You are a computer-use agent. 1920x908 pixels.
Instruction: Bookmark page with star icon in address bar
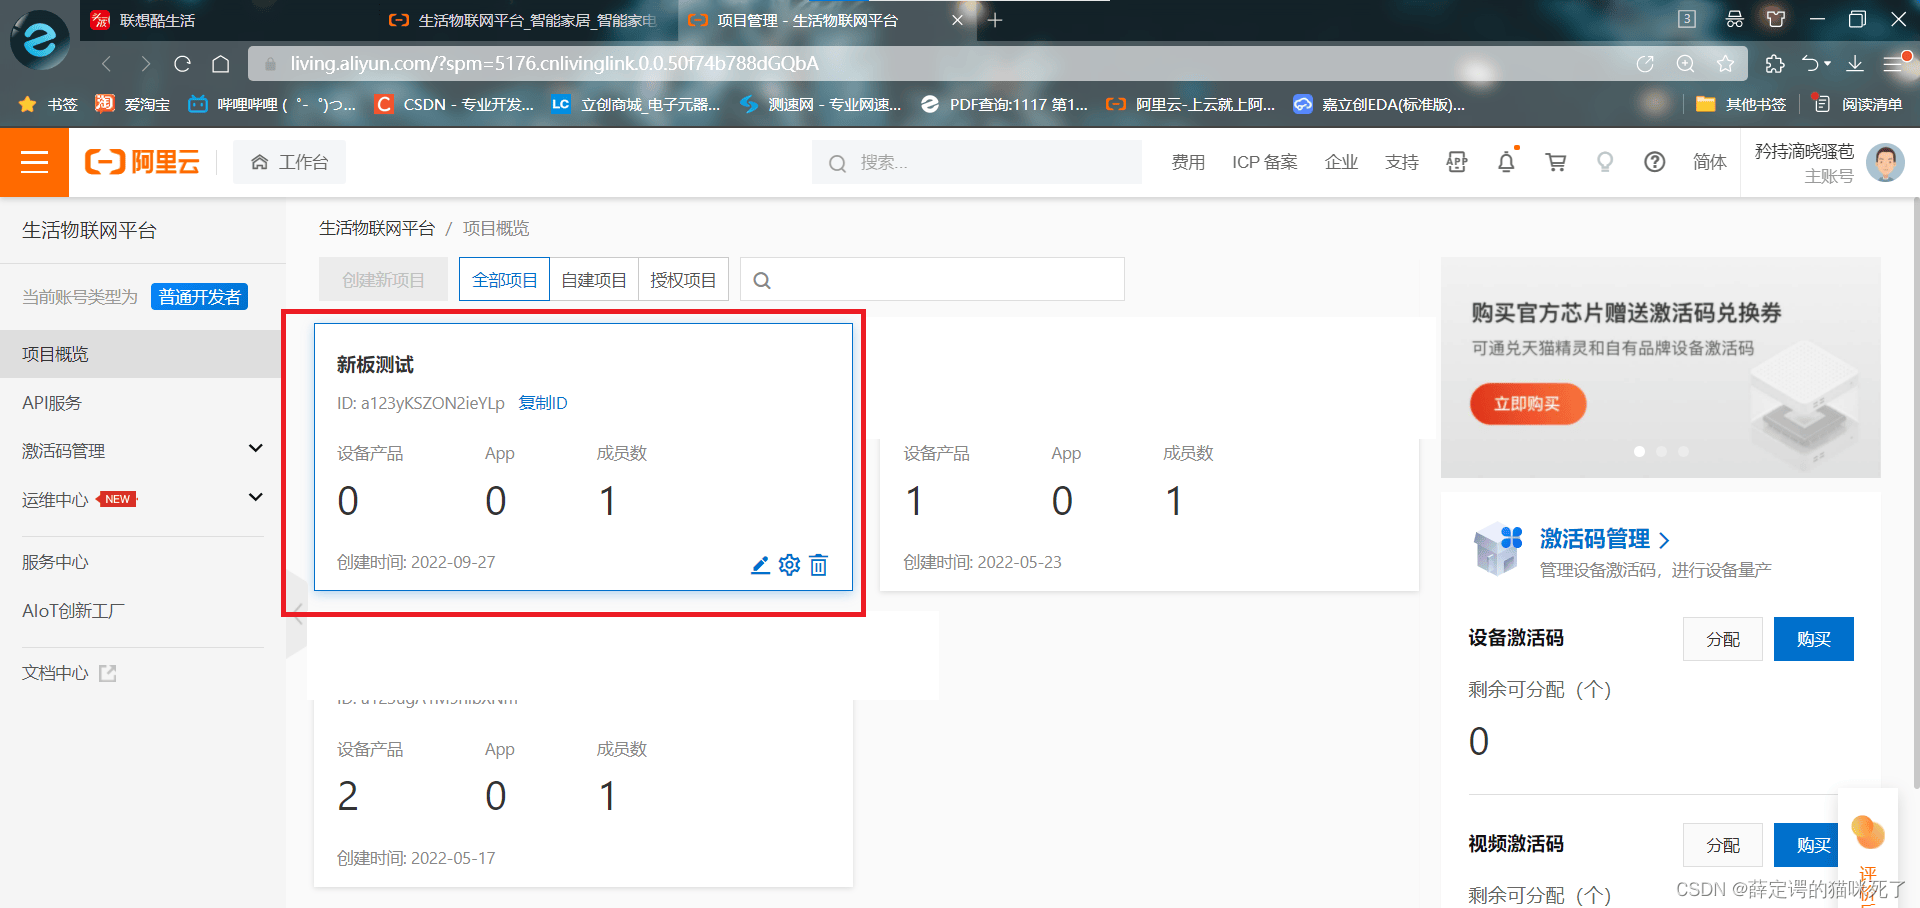(x=1725, y=64)
